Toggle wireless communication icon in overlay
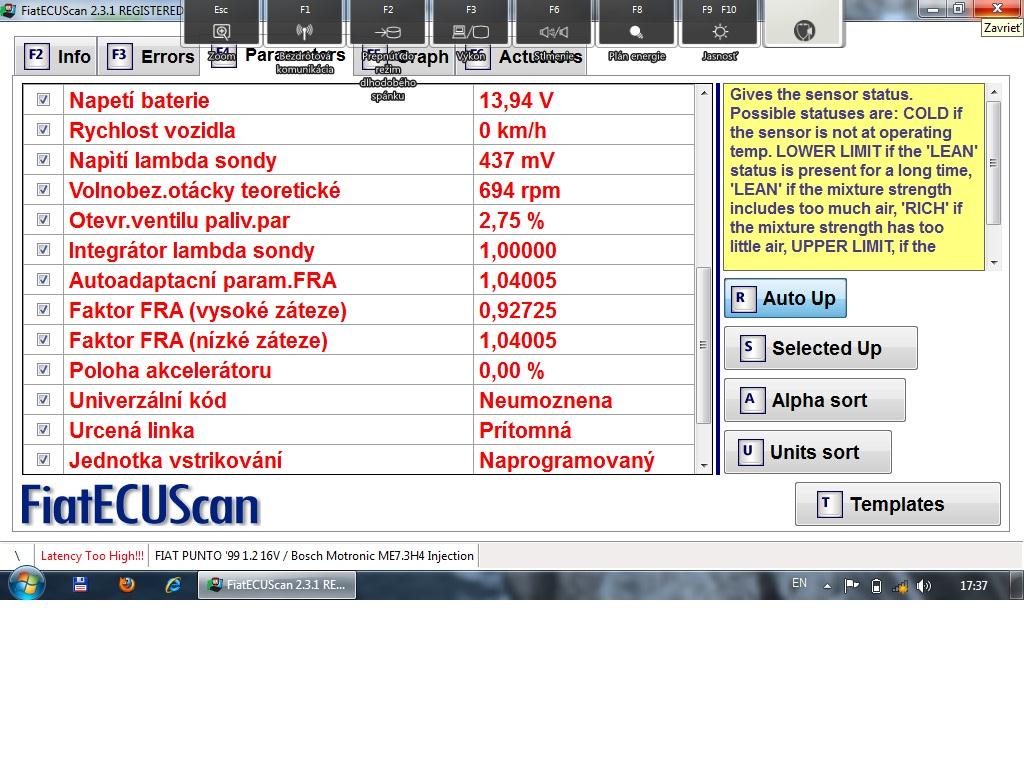Screen dimensions: 1024x768 pyautogui.click(x=305, y=31)
